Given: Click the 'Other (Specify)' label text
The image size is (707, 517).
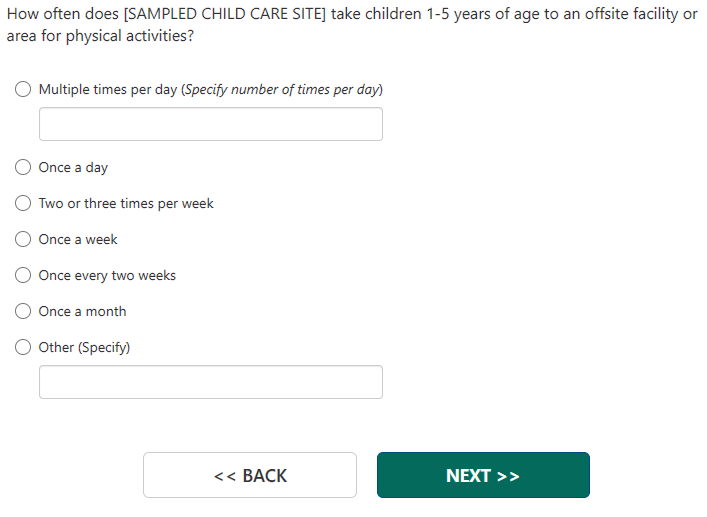Looking at the screenshot, I should click(84, 347).
